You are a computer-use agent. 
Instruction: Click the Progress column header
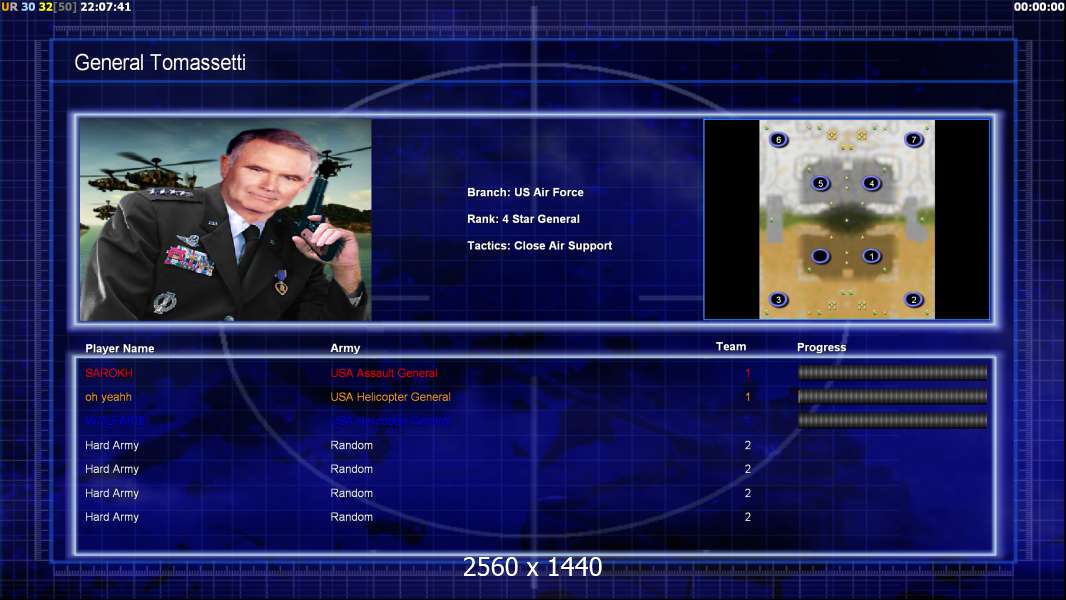tap(821, 347)
